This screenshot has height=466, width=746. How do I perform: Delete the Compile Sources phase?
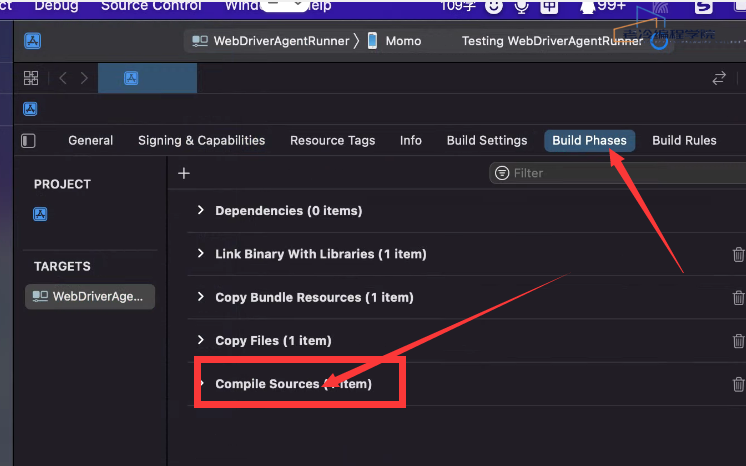[738, 384]
